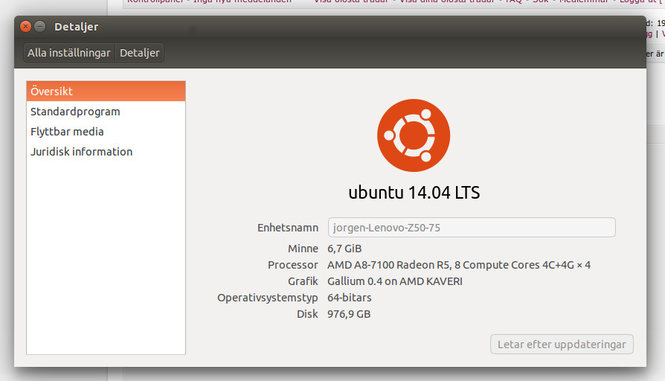This screenshot has height=381, width=665.
Task: Click the Enhetsnamn text field
Action: point(472,228)
